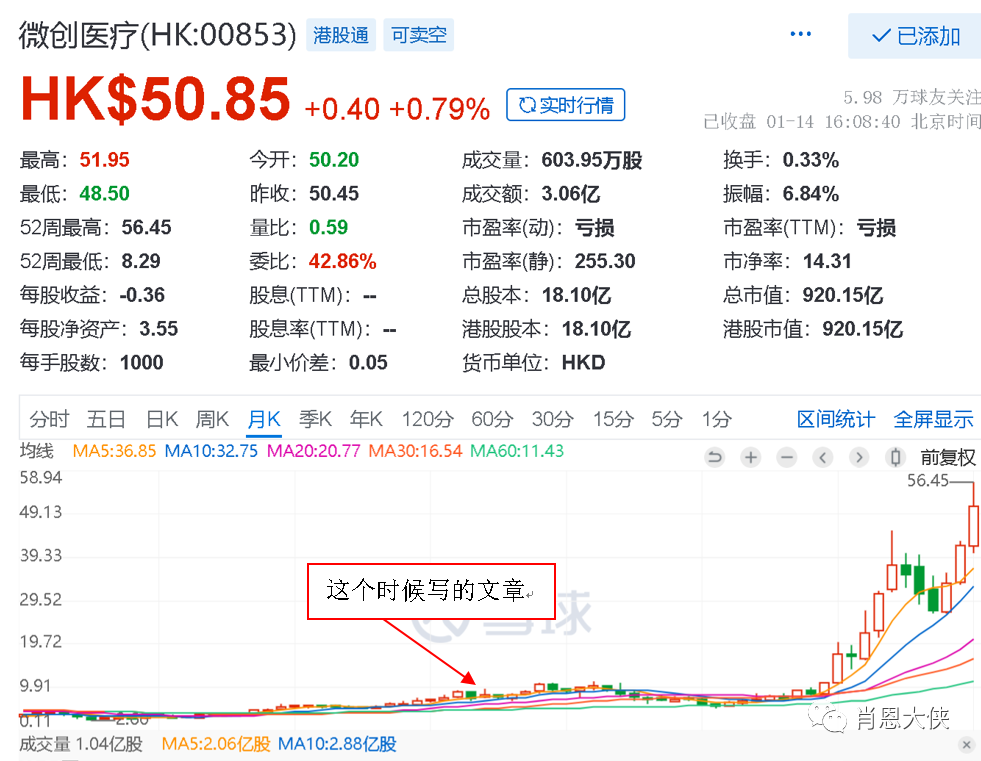The width and height of the screenshot is (981, 761).
Task: Open the three-dots more options menu
Action: tap(800, 34)
